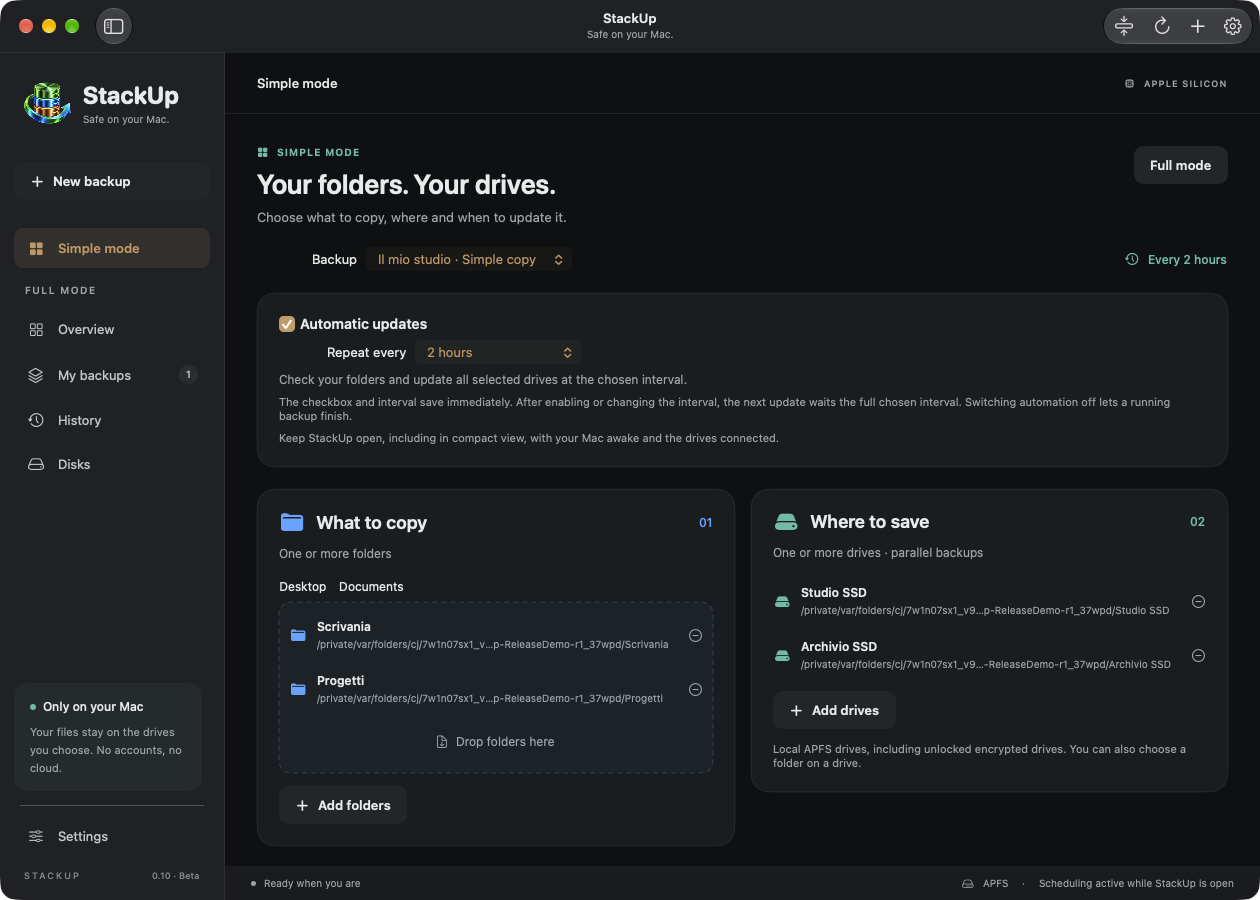This screenshot has height=900, width=1260.
Task: Click the Scrivania folder path text
Action: (493, 645)
